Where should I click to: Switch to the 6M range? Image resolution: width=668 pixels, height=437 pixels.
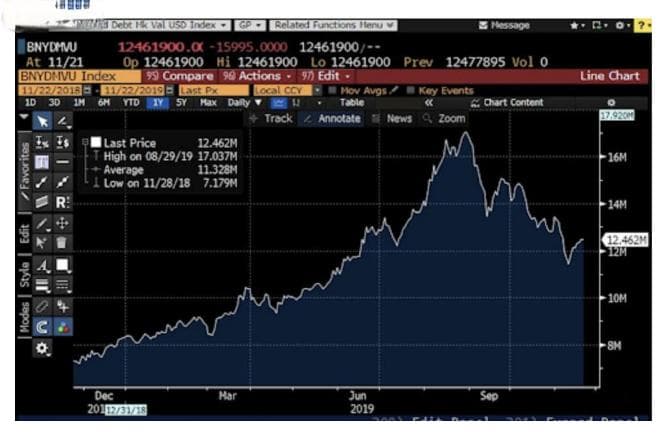[x=104, y=103]
